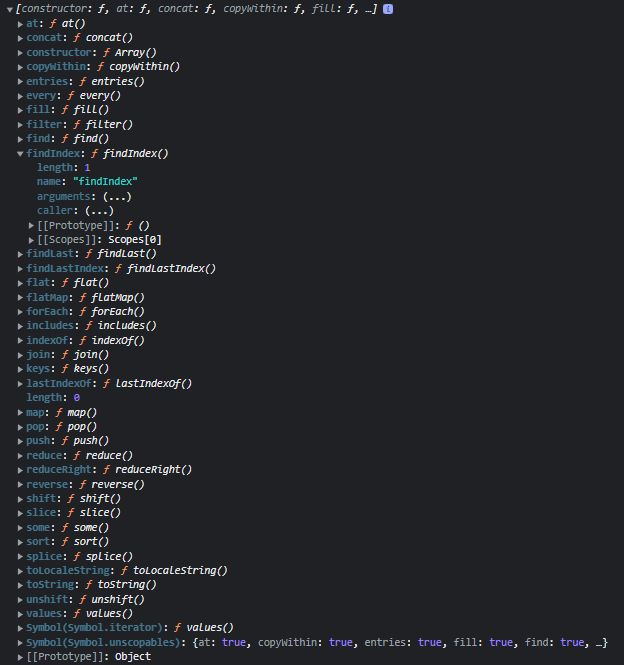
Task: Expand the reduce function entry
Action: click(20, 456)
